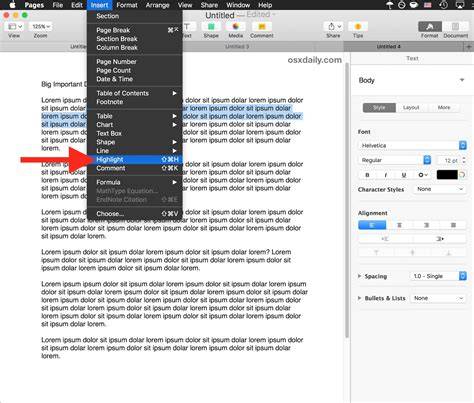Open the Format inspector brush icon
Screen dimensions: 474x403
(x=430, y=26)
